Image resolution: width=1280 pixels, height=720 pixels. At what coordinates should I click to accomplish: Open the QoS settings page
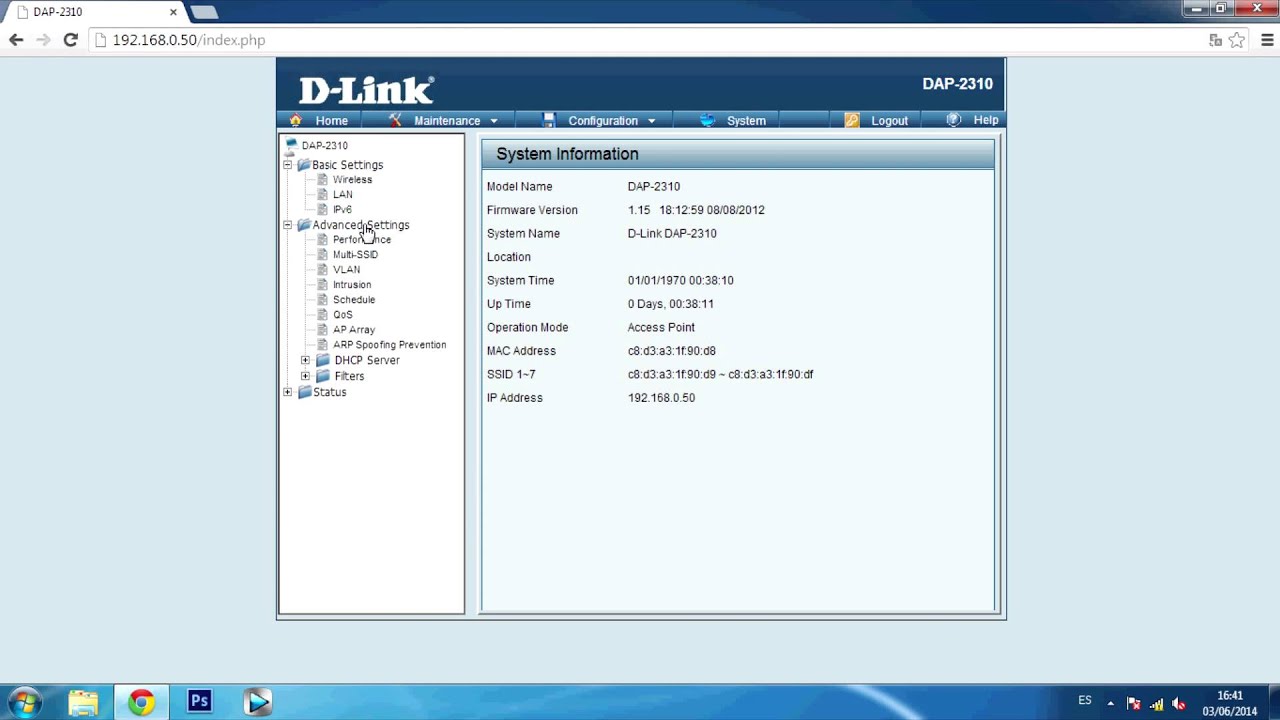coord(343,315)
